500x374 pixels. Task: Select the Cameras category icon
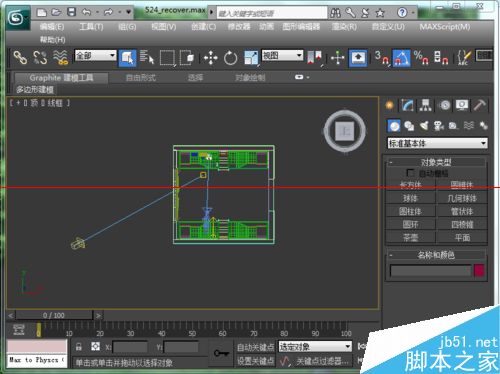(x=439, y=126)
